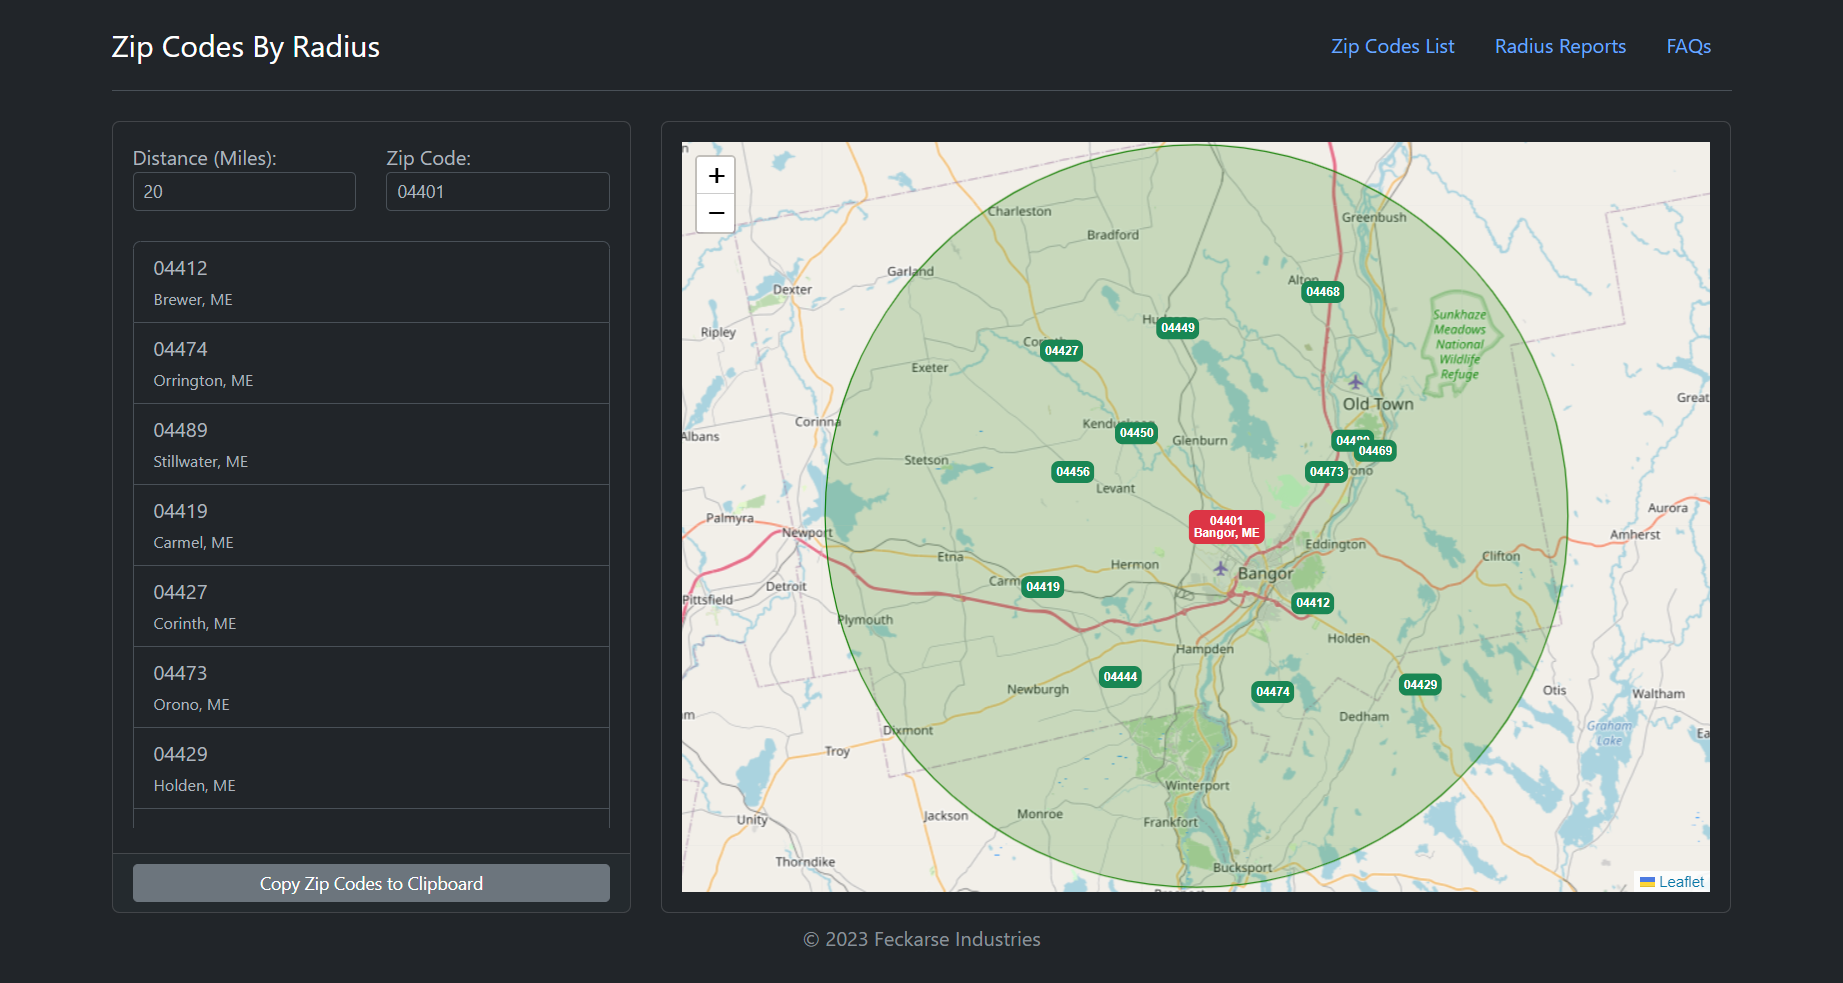This screenshot has height=983, width=1843.
Task: Click Copy Zip Codes to Clipboard
Action: (371, 883)
